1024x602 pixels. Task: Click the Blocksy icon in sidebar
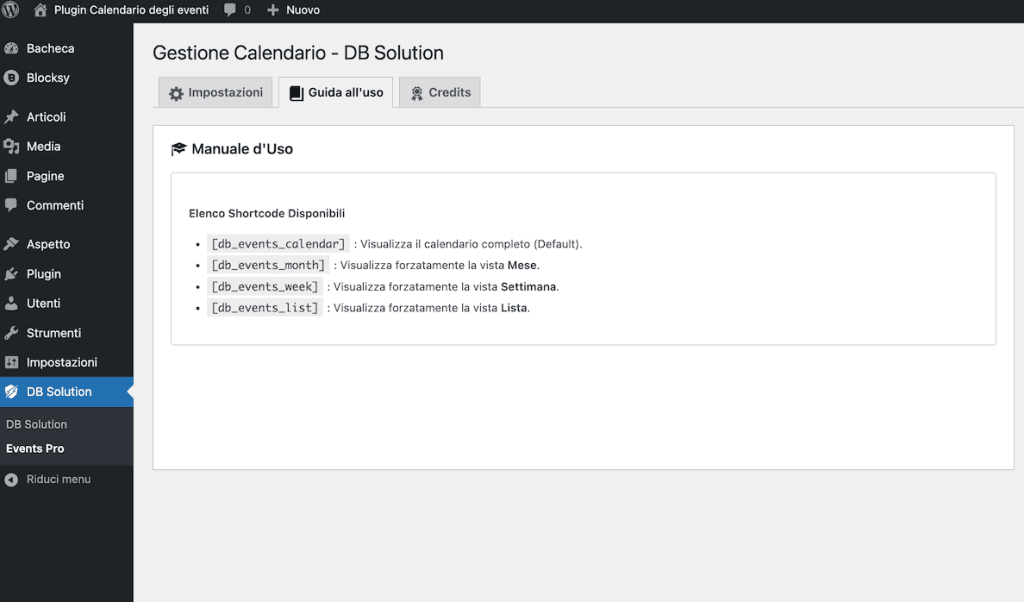(11, 78)
